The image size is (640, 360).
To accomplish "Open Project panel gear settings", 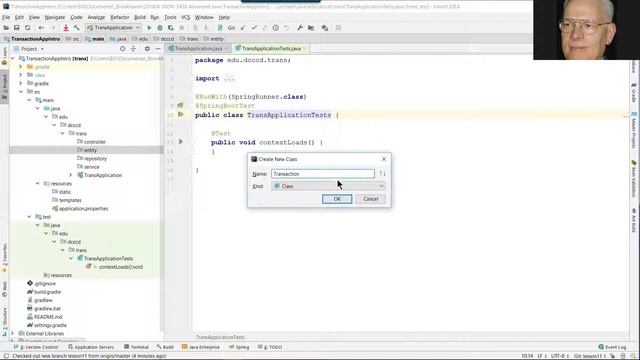I will click(x=147, y=49).
